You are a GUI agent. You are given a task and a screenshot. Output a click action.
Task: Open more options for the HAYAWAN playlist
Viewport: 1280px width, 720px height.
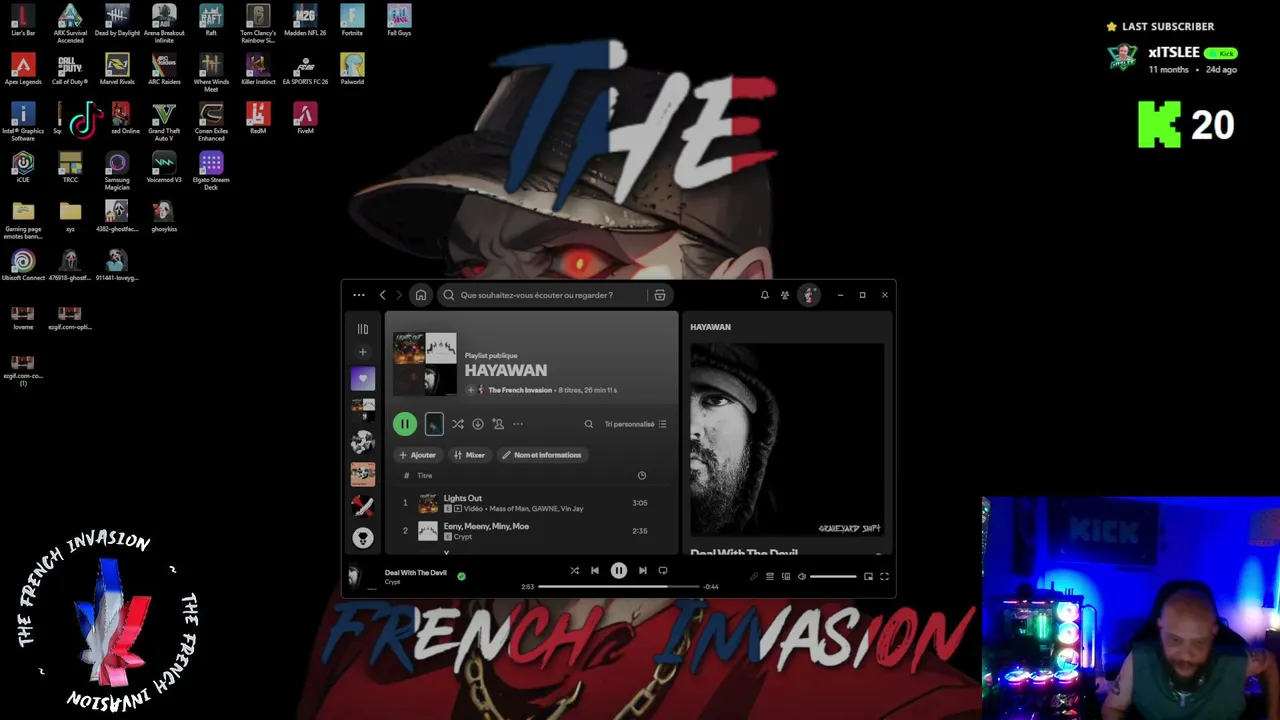pyautogui.click(x=518, y=424)
